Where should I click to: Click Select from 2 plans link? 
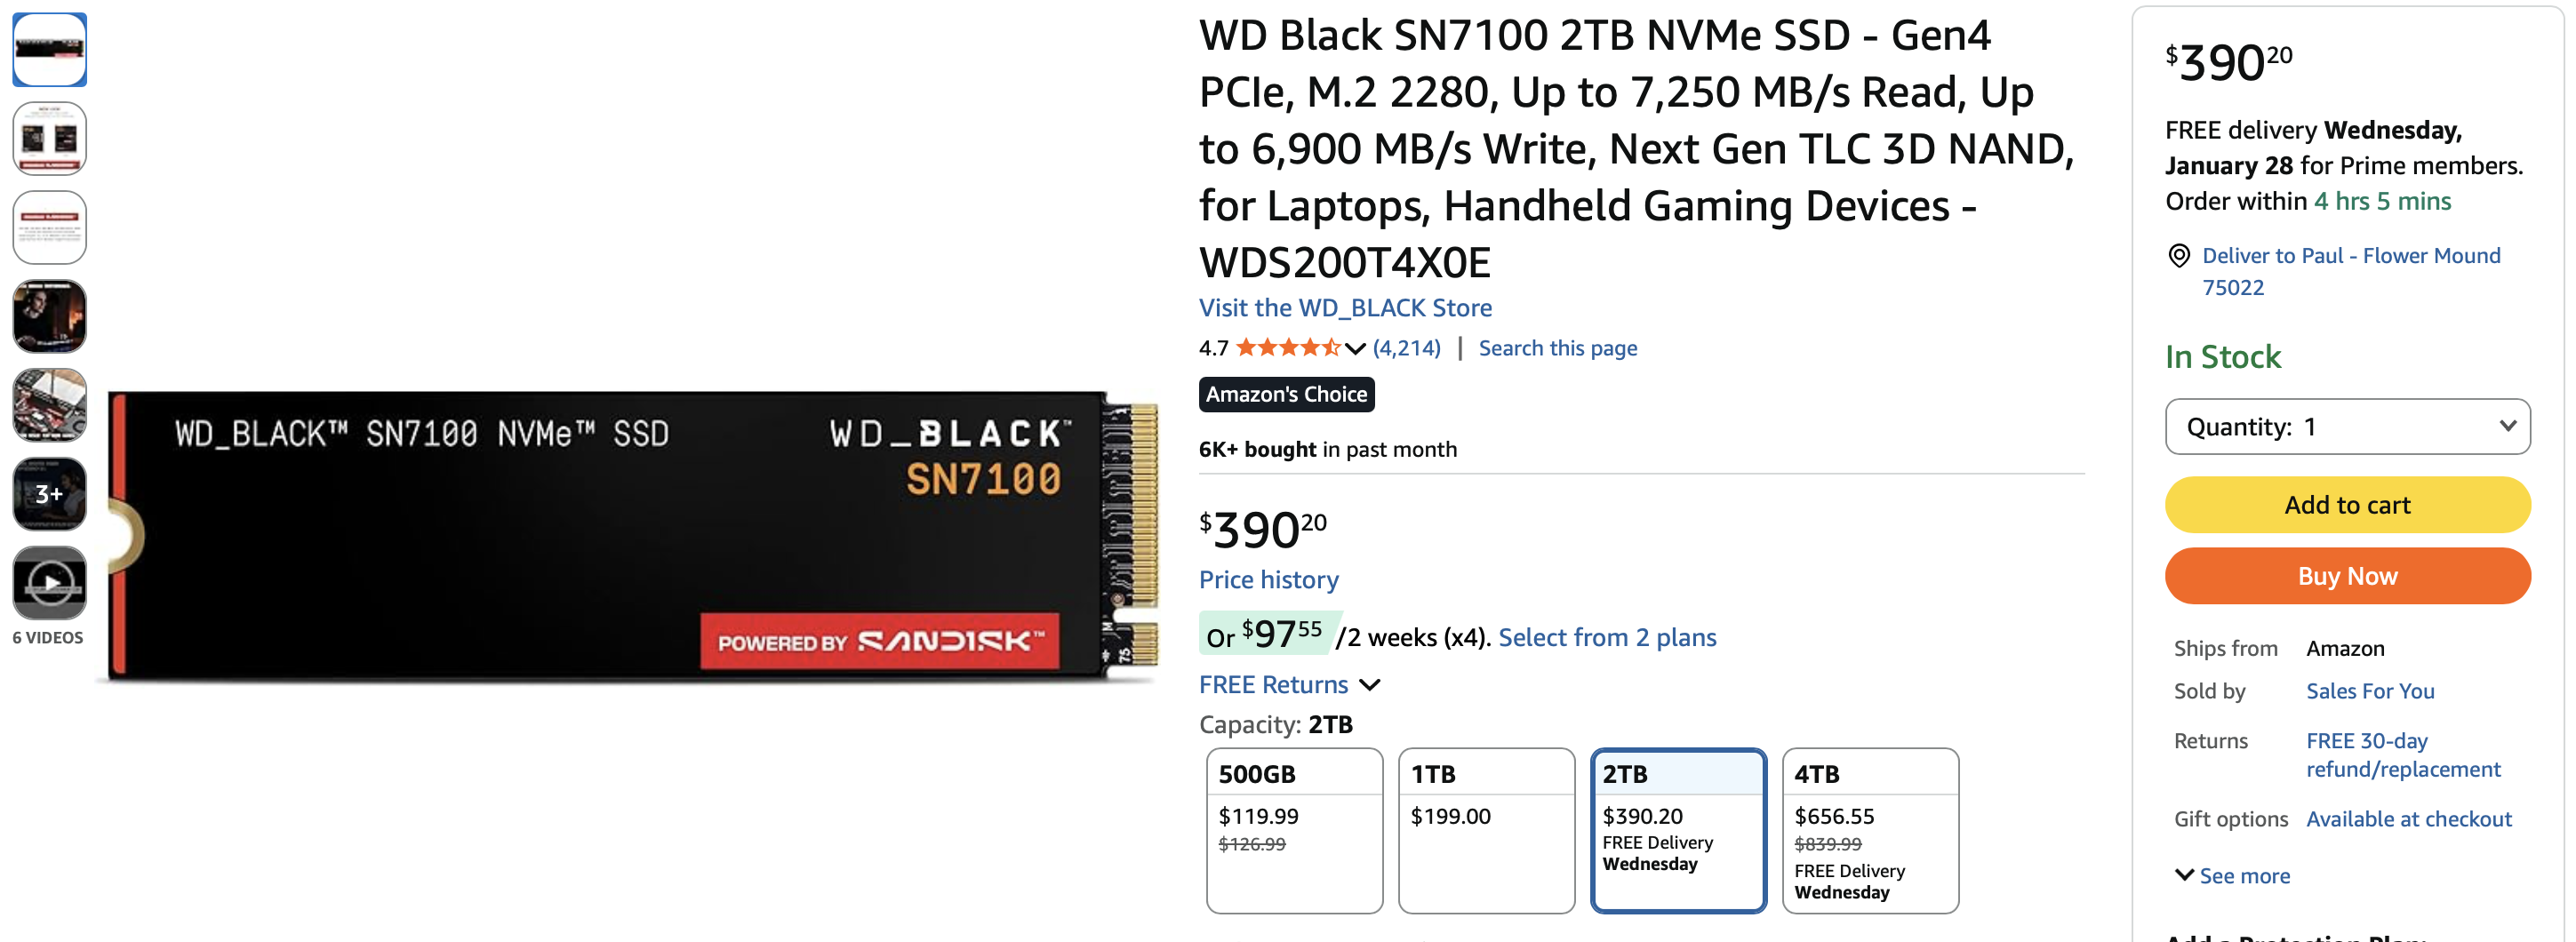(1606, 638)
